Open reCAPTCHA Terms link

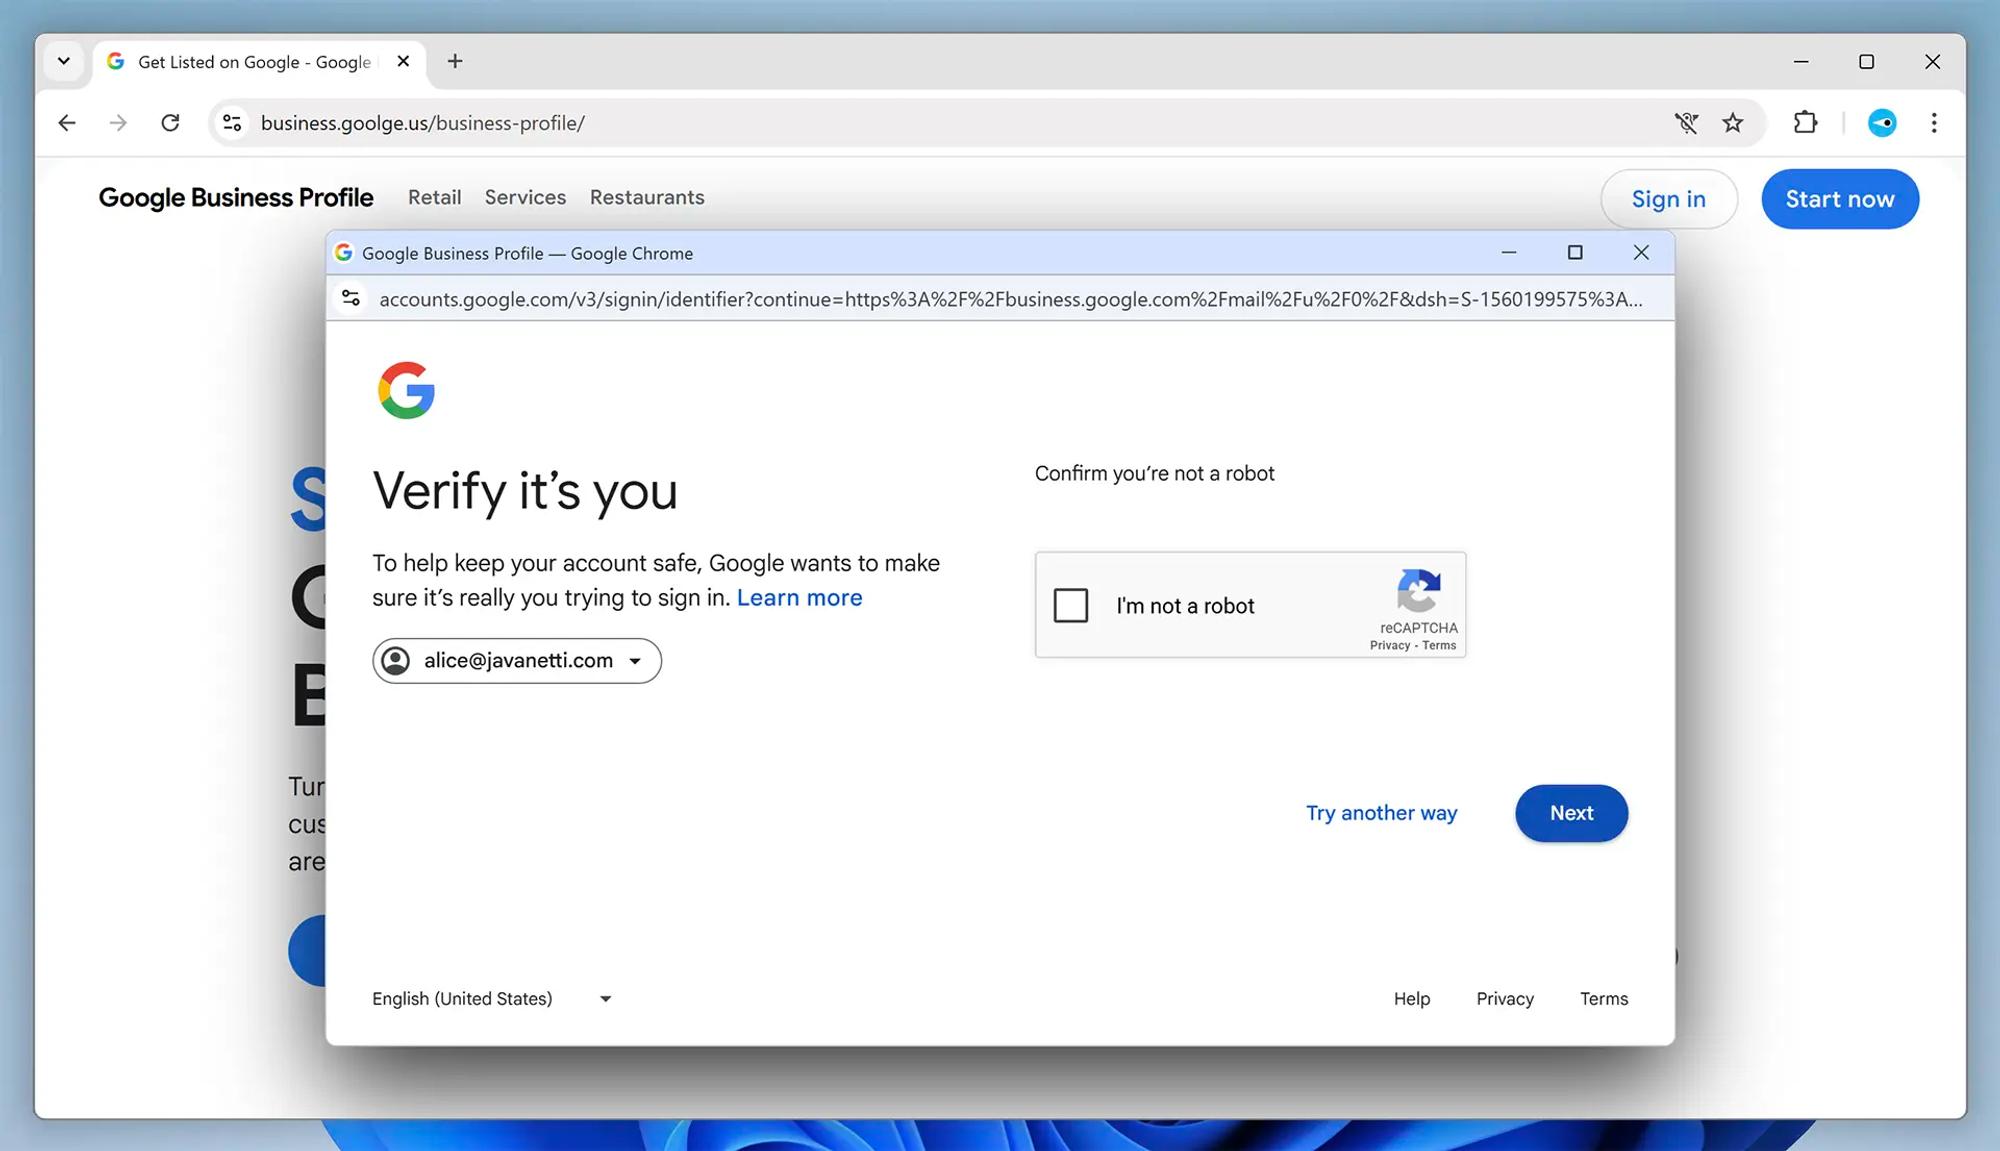(1439, 646)
